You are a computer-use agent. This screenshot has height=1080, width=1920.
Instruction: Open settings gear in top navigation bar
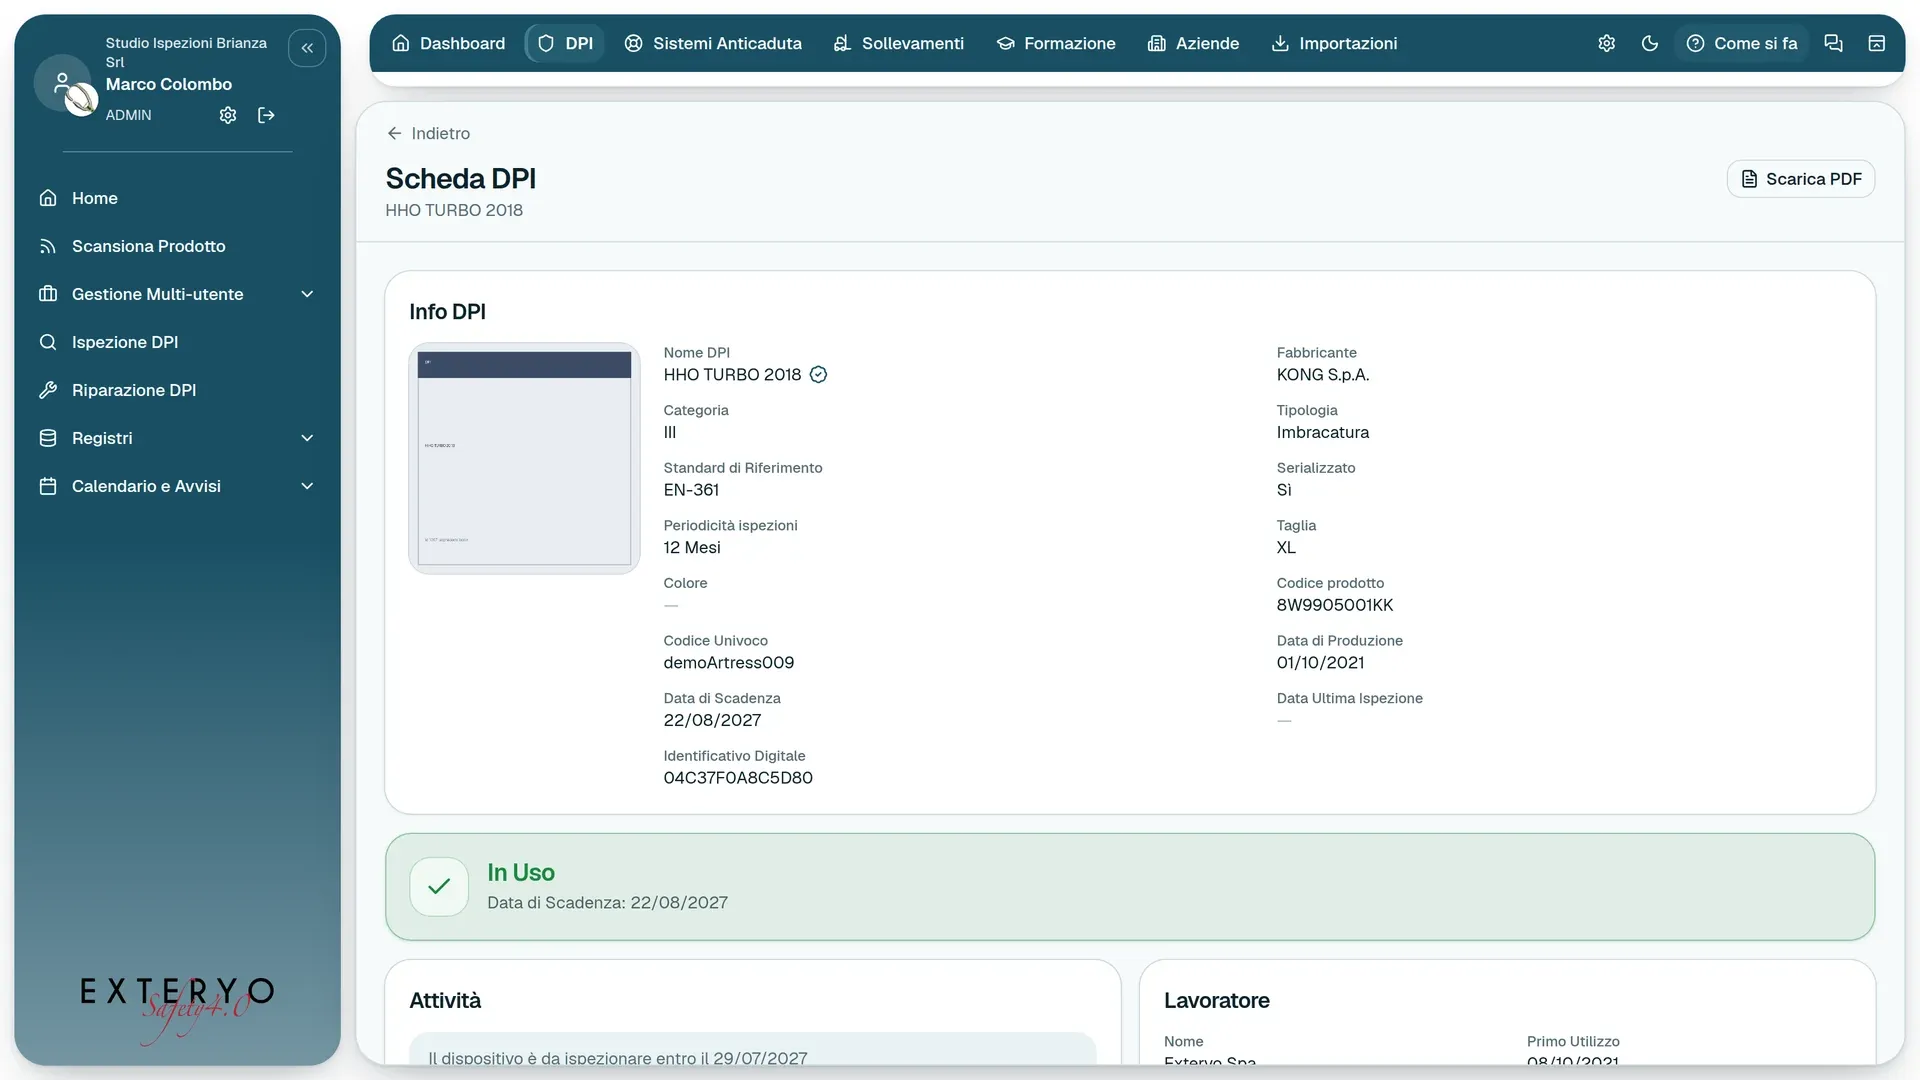pos(1606,43)
